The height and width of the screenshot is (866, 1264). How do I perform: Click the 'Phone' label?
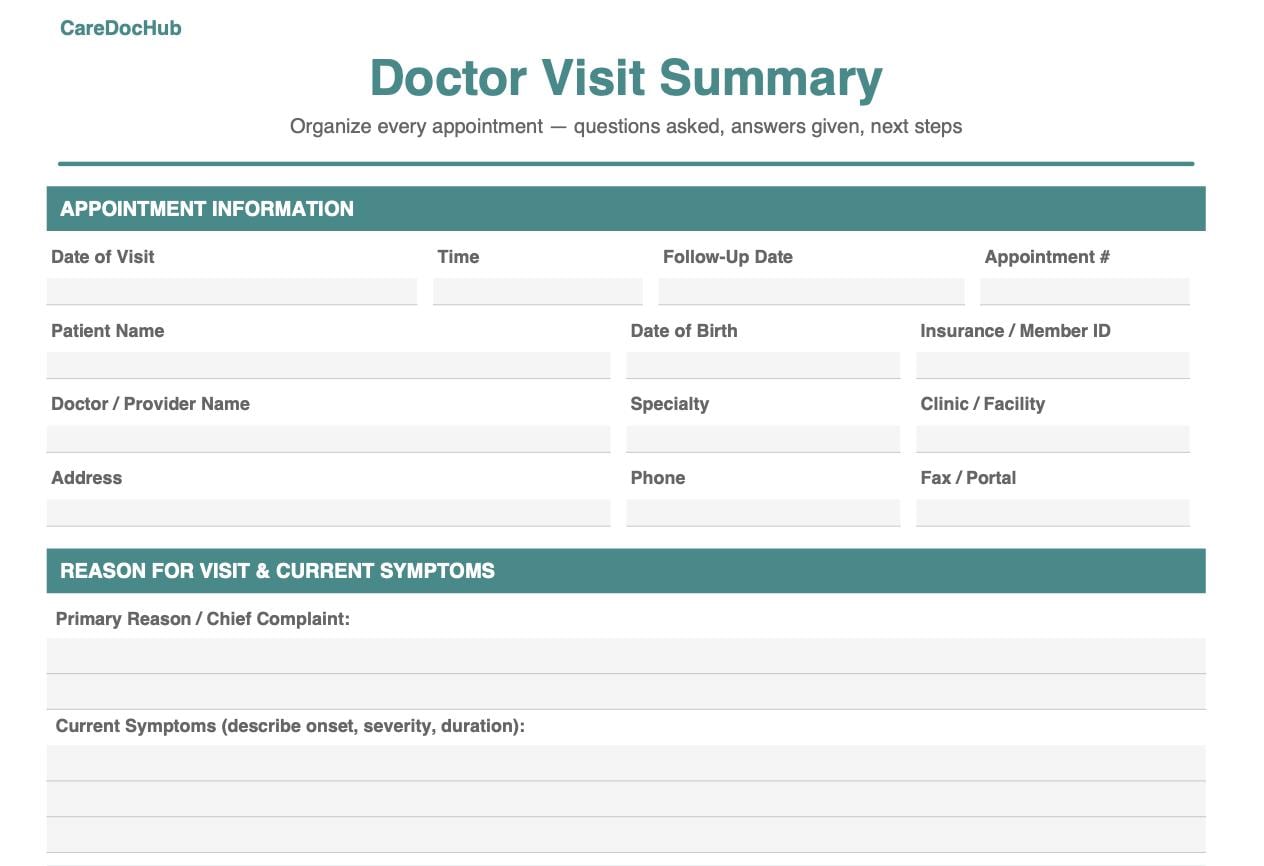[658, 478]
